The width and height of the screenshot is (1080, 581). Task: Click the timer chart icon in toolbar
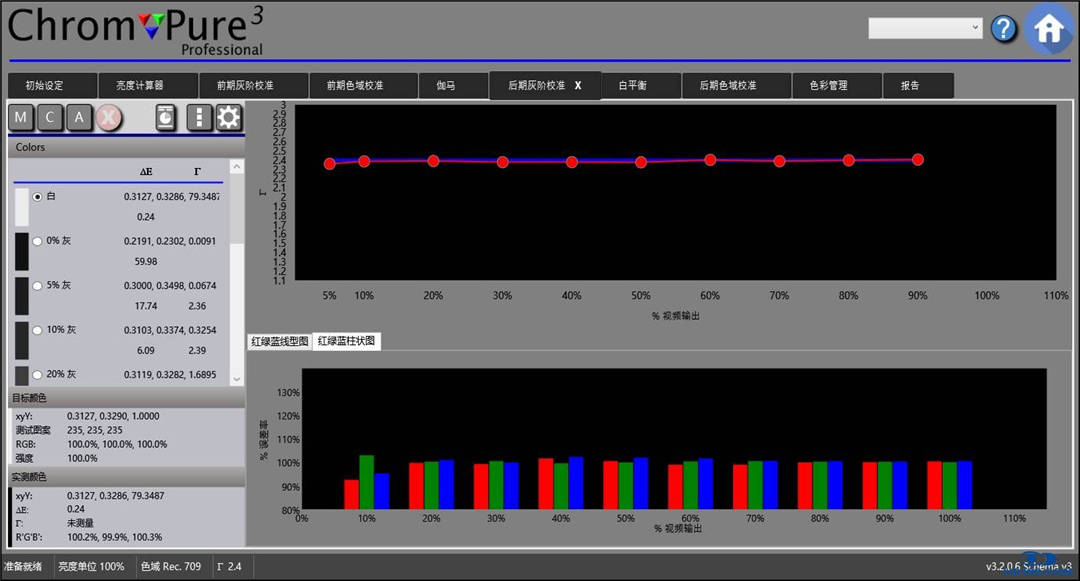[166, 118]
